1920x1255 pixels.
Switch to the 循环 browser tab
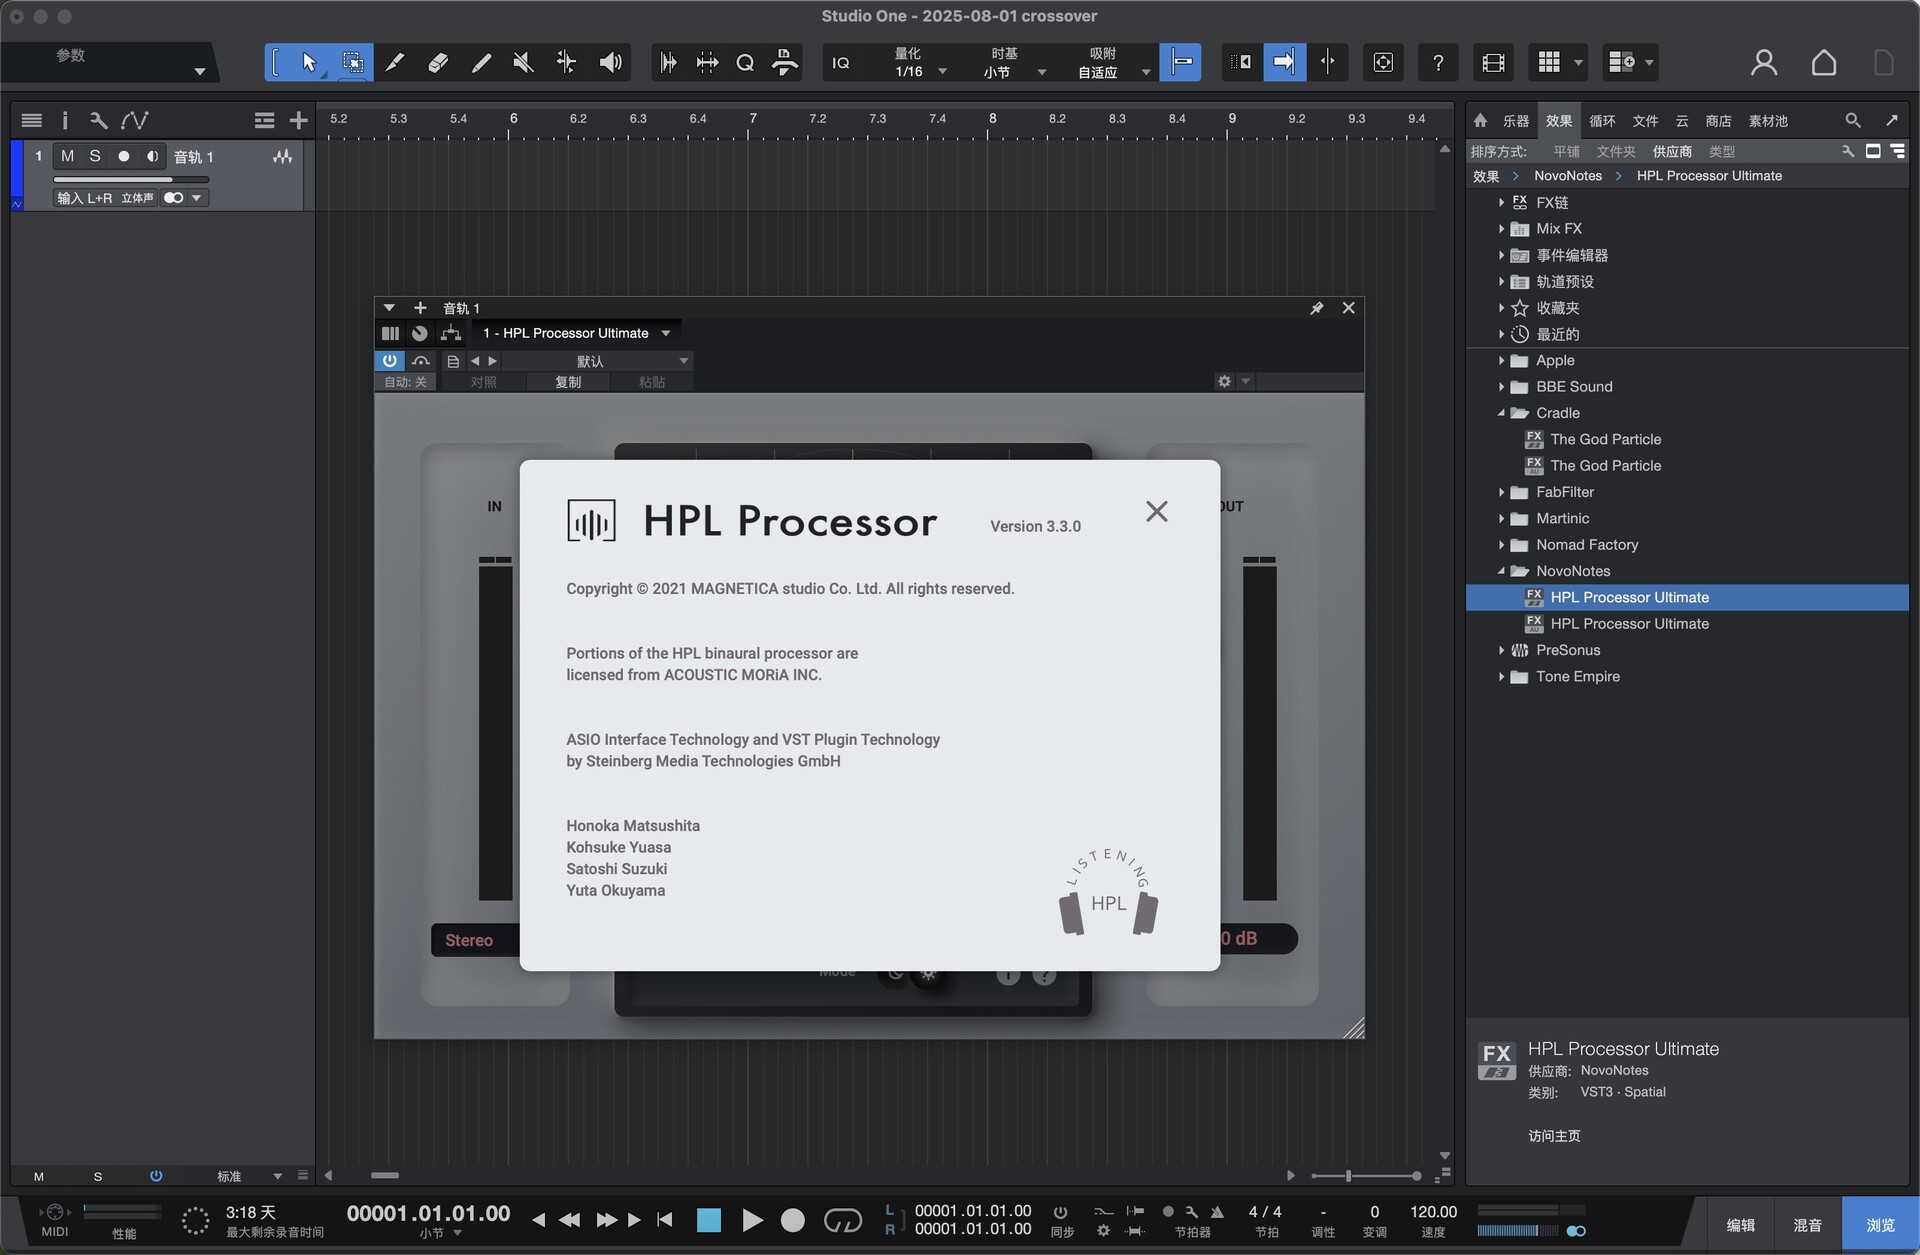point(1602,121)
